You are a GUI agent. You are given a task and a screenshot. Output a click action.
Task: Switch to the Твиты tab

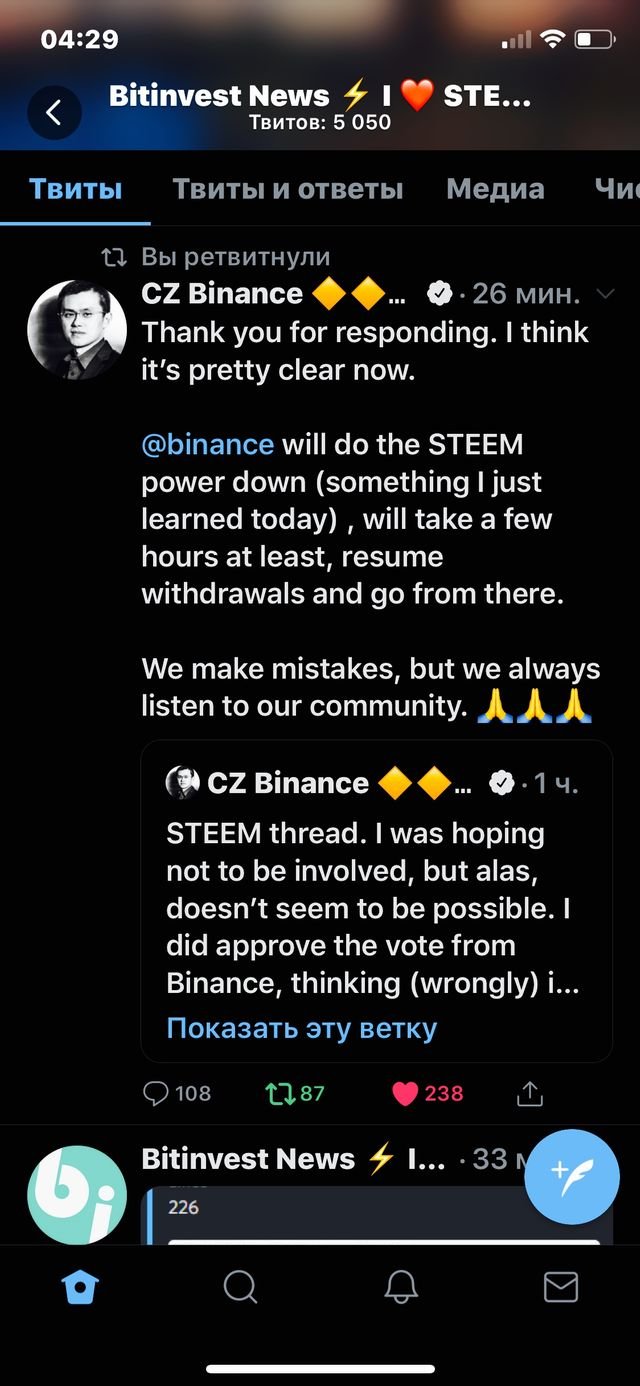tap(76, 189)
